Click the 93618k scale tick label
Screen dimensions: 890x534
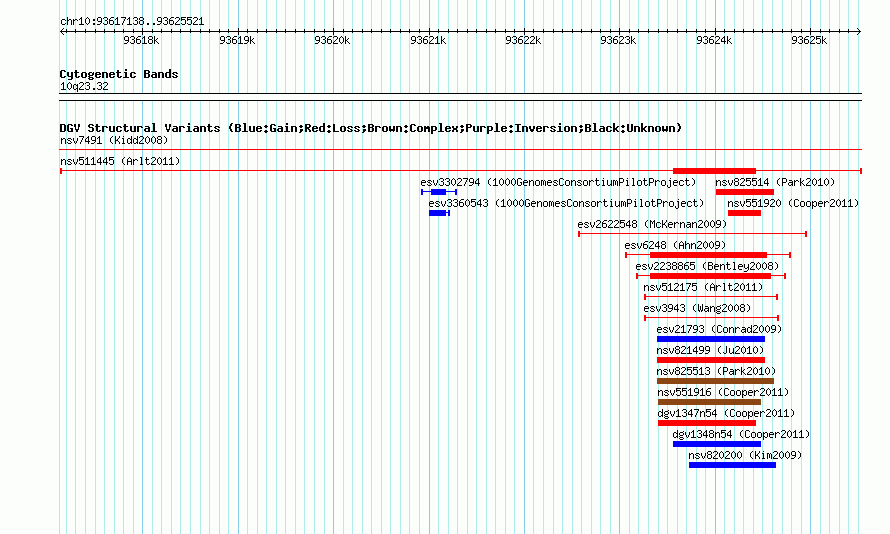141,40
